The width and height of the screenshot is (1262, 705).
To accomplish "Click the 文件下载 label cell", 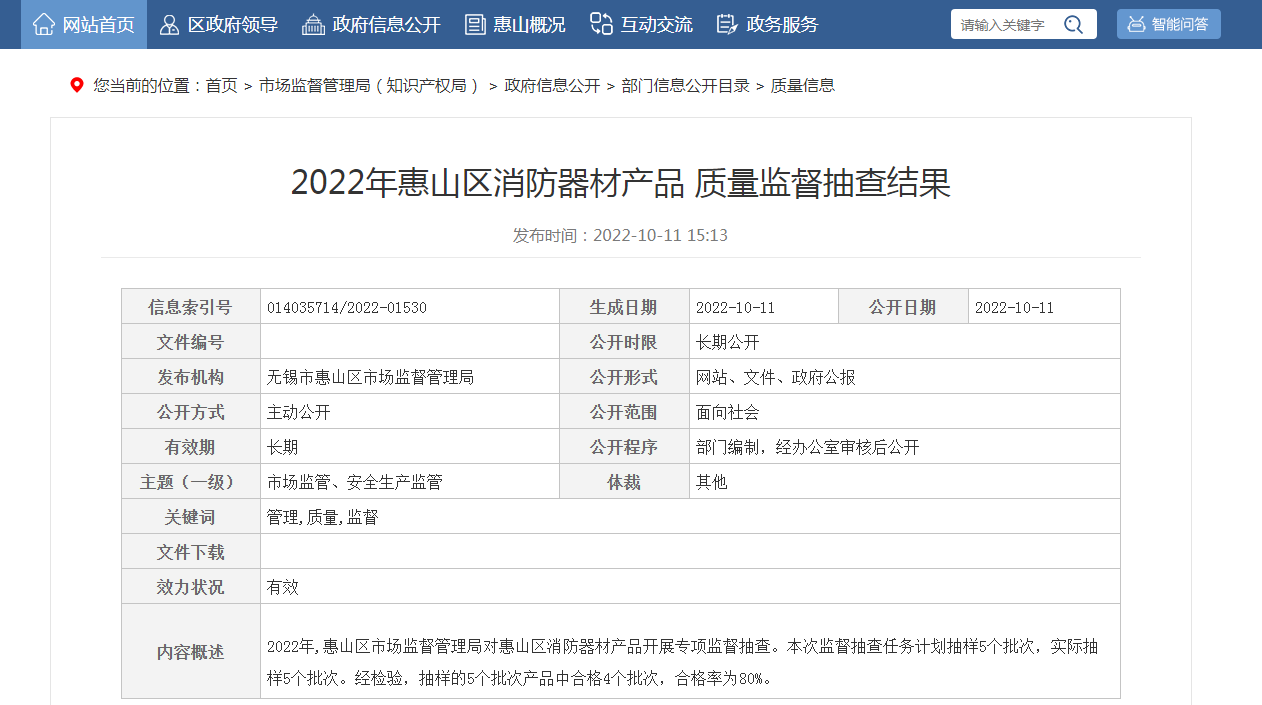I will [190, 552].
